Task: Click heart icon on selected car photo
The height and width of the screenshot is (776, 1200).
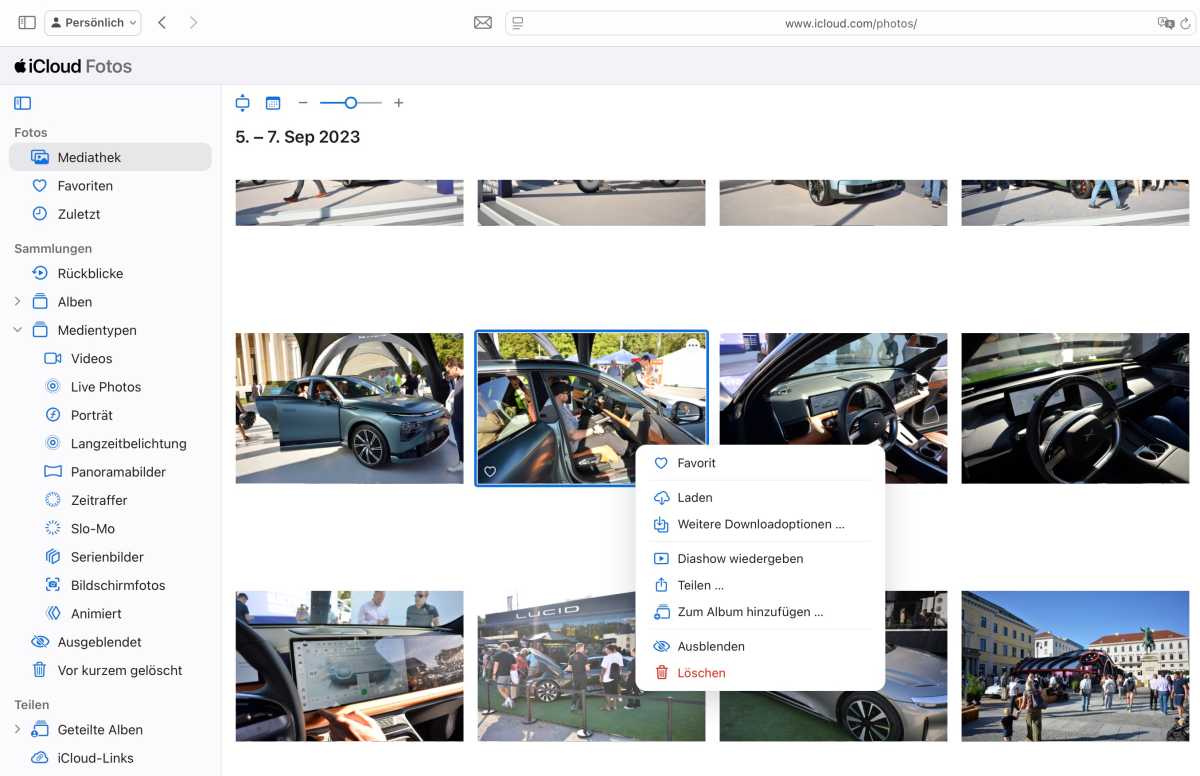Action: [490, 471]
